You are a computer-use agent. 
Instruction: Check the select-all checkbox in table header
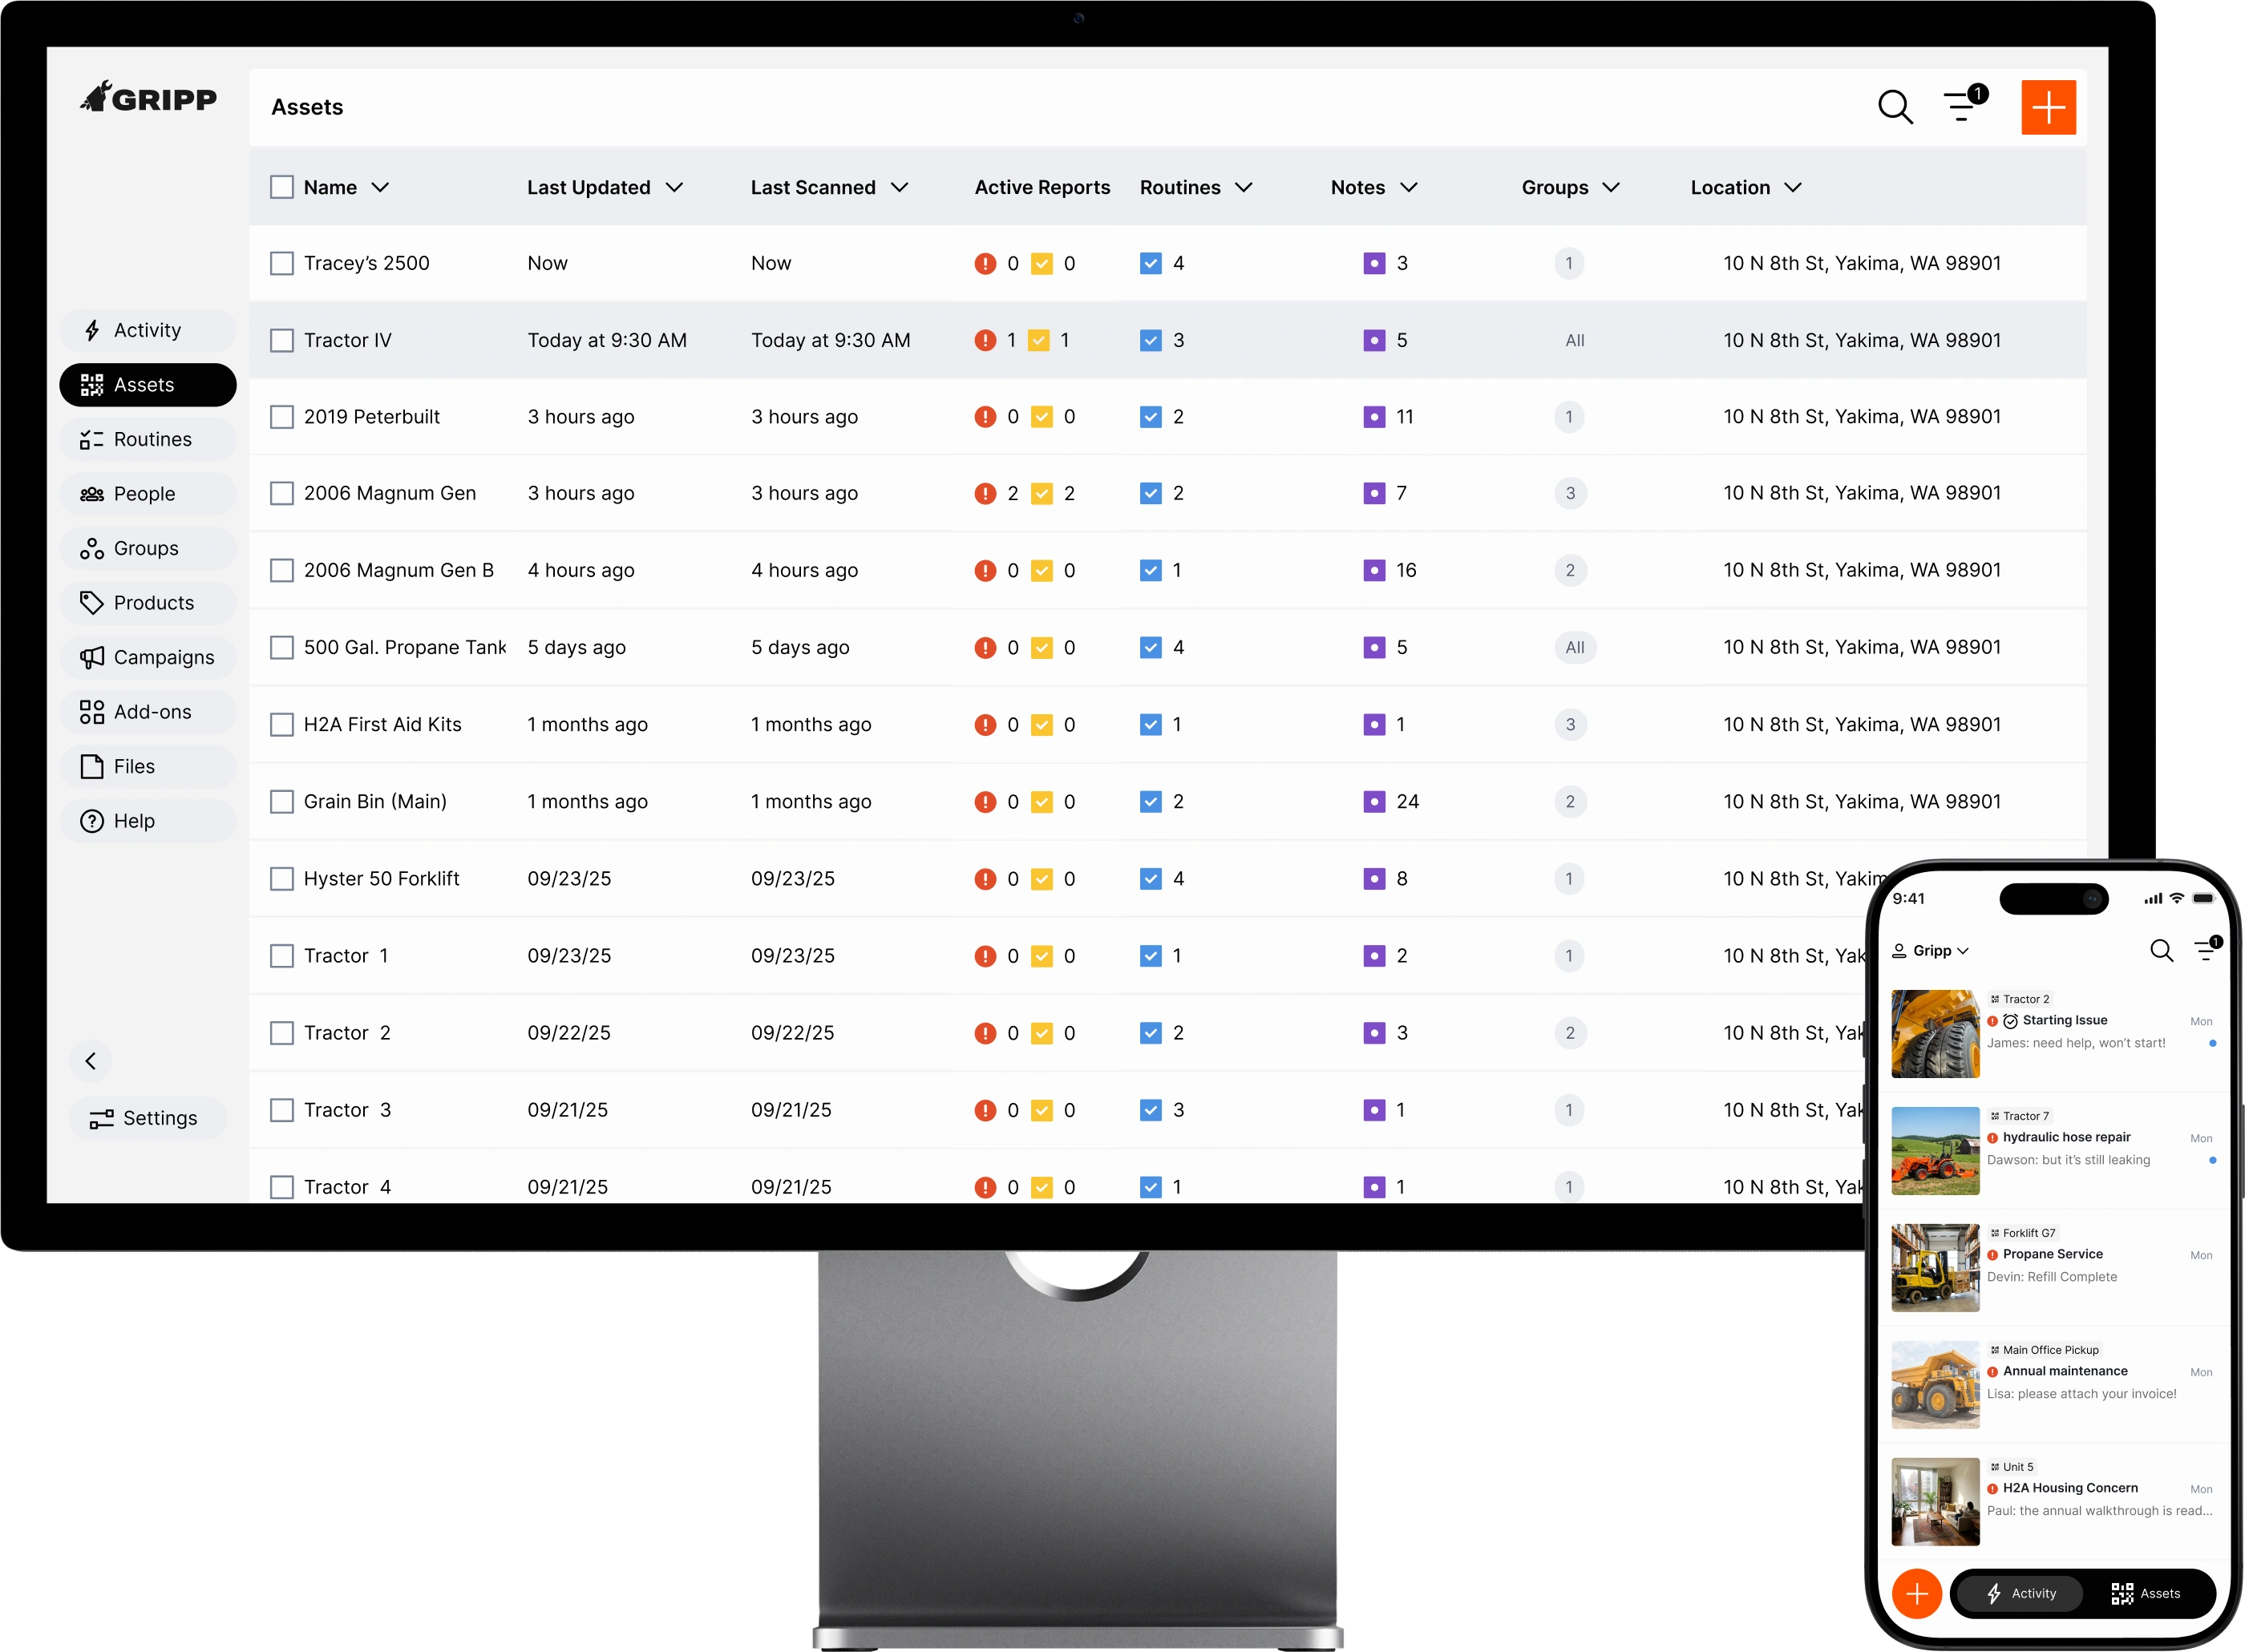[282, 187]
